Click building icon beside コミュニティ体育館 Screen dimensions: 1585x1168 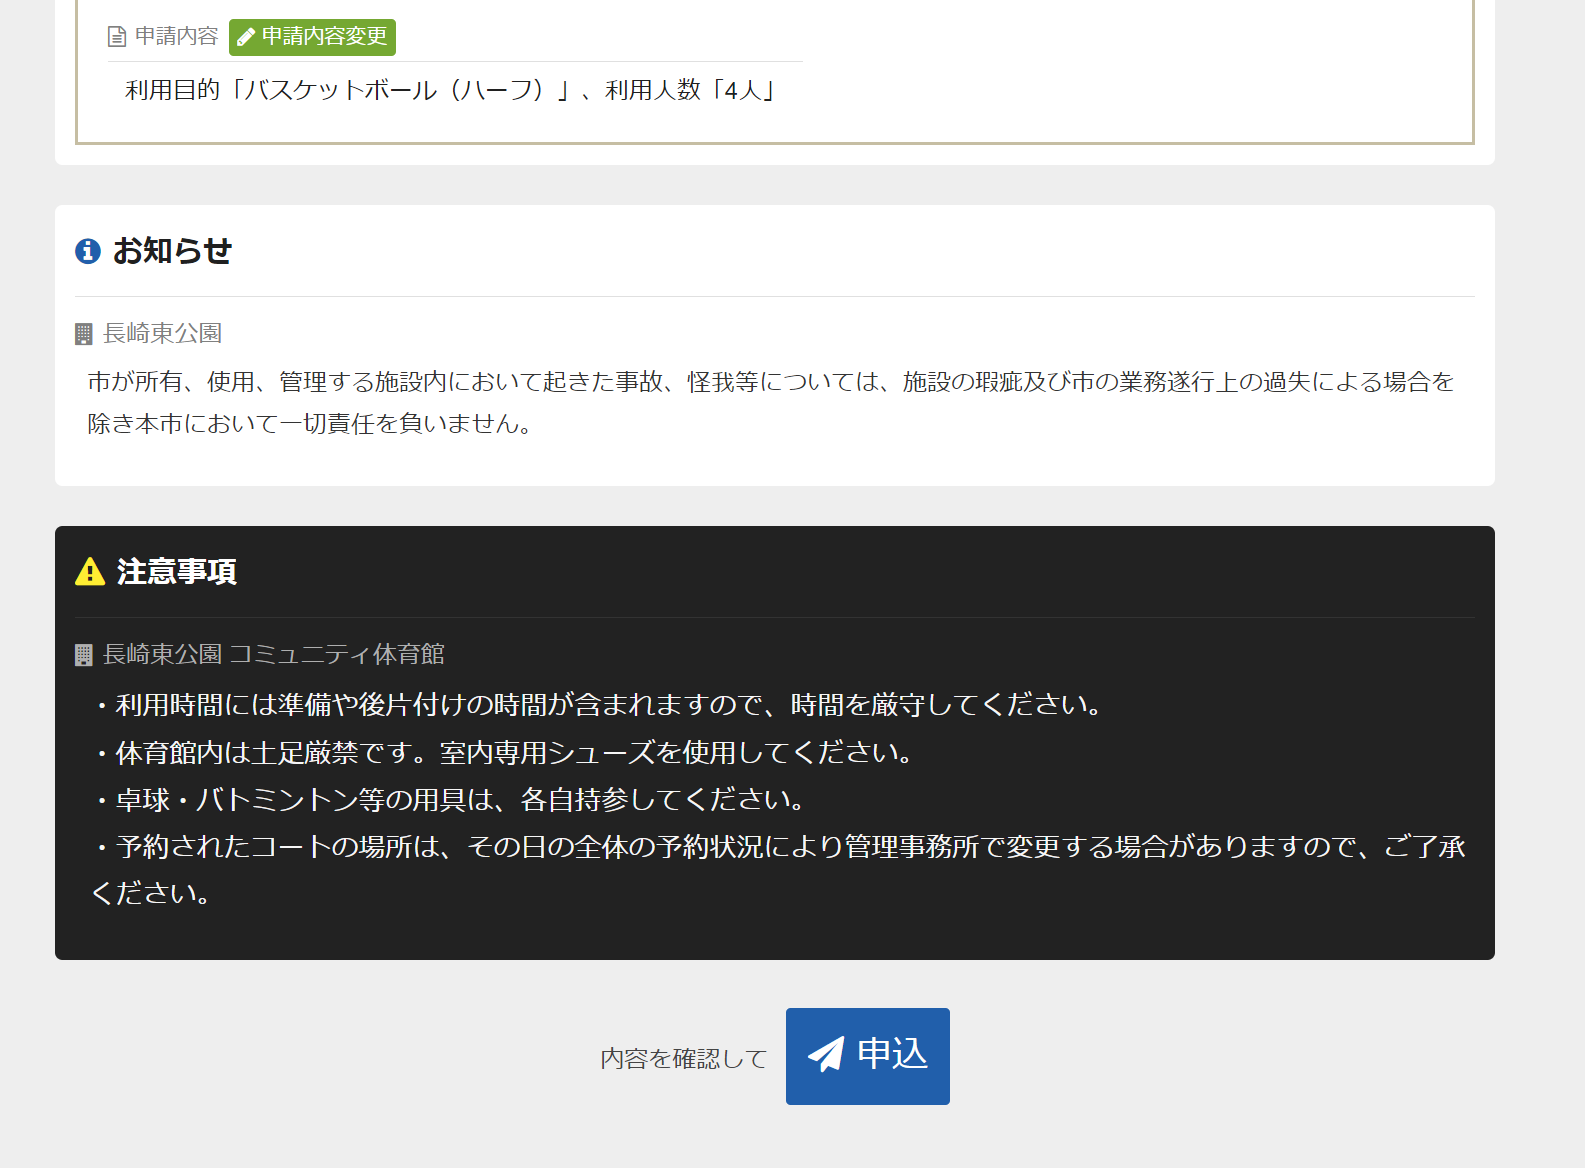tap(84, 655)
